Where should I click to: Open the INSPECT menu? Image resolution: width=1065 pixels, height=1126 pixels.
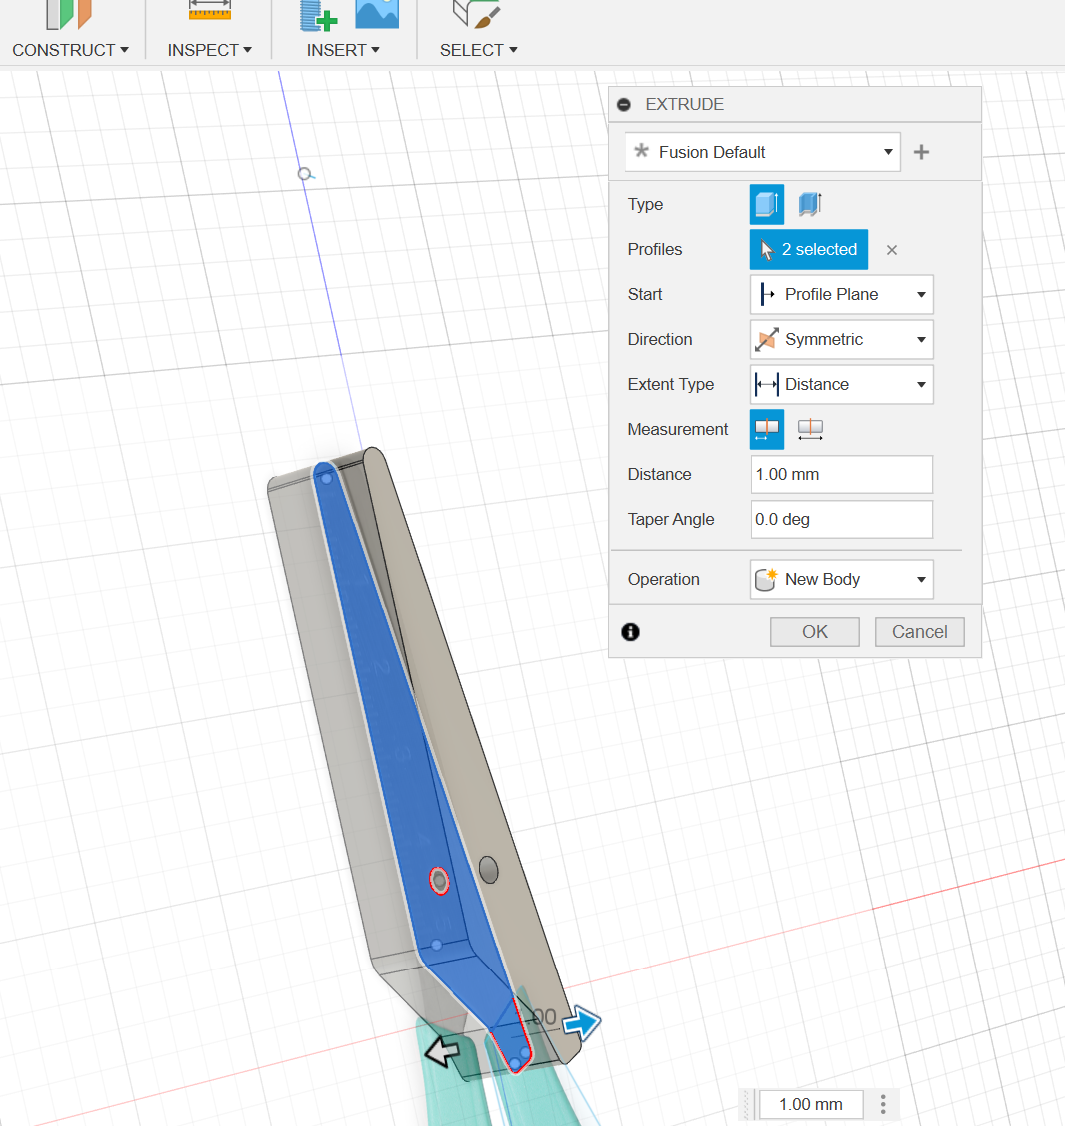click(209, 50)
